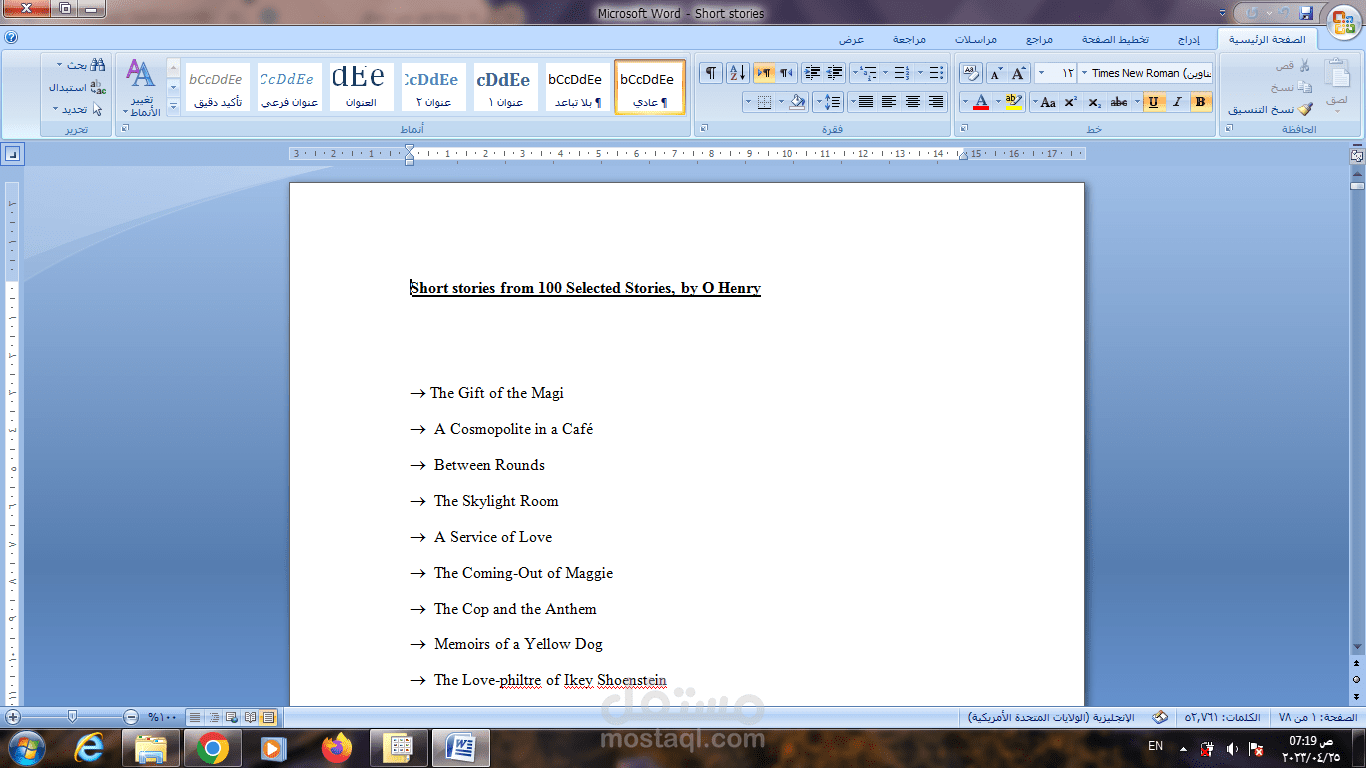Screen dimensions: 1366x768
Task: Toggle Bold formatting
Action: [x=1200, y=101]
